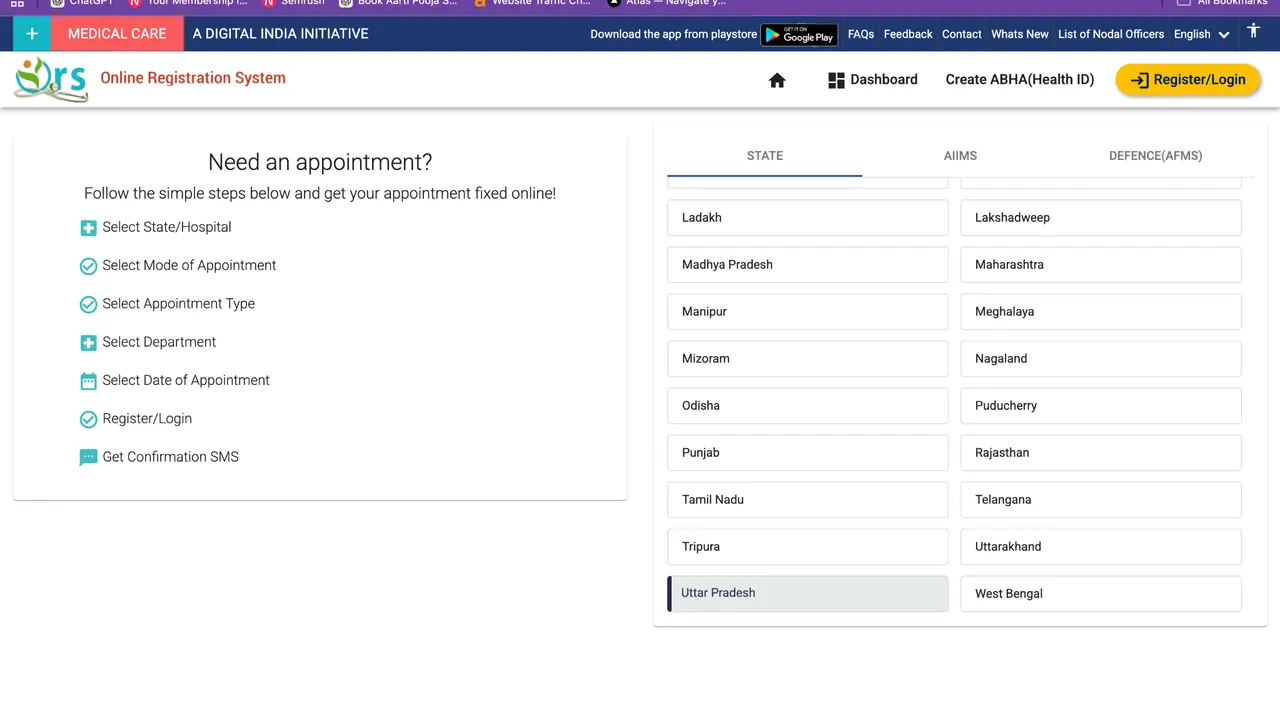Select Tripura state
Image resolution: width=1280 pixels, height=713 pixels.
(808, 547)
